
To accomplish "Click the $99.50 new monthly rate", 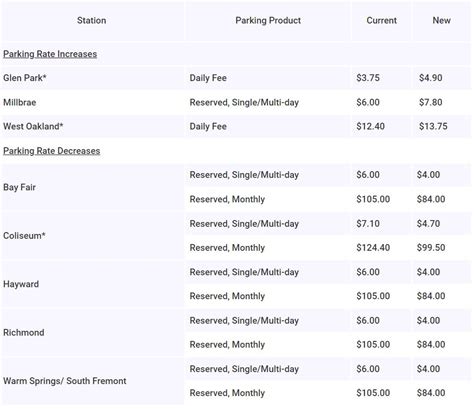I will [x=431, y=248].
